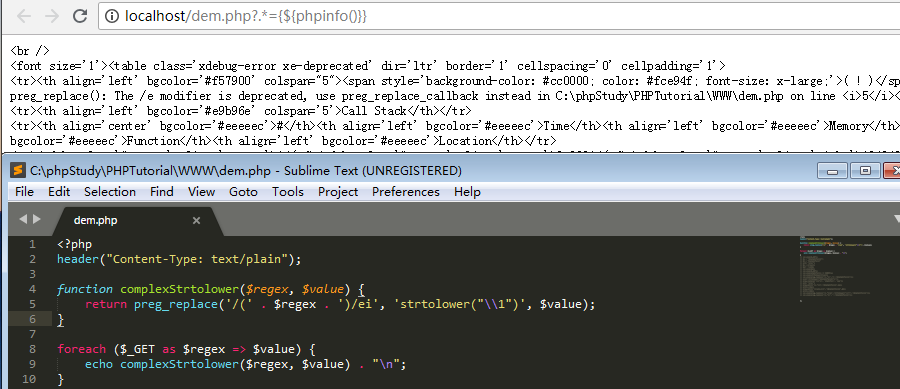Go to next tab with right arrow
The image size is (900, 389).
tap(37, 219)
